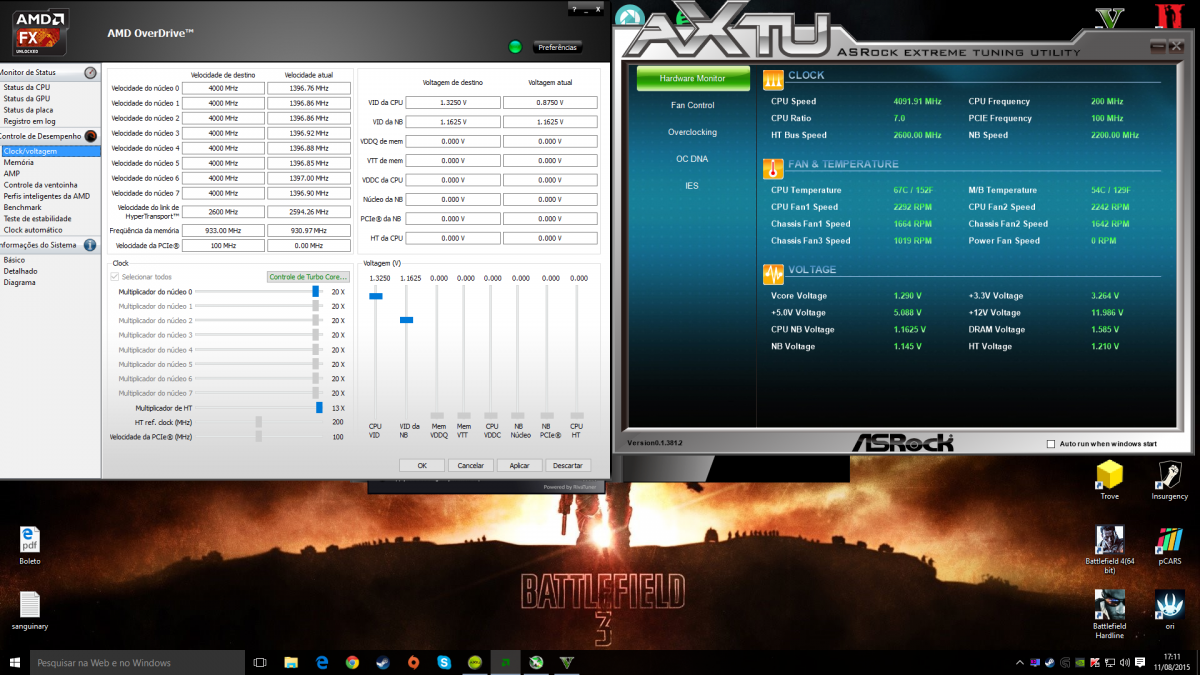1200x675 pixels.
Task: Click the VOLTAGE section icon in AXTU
Action: 772,274
